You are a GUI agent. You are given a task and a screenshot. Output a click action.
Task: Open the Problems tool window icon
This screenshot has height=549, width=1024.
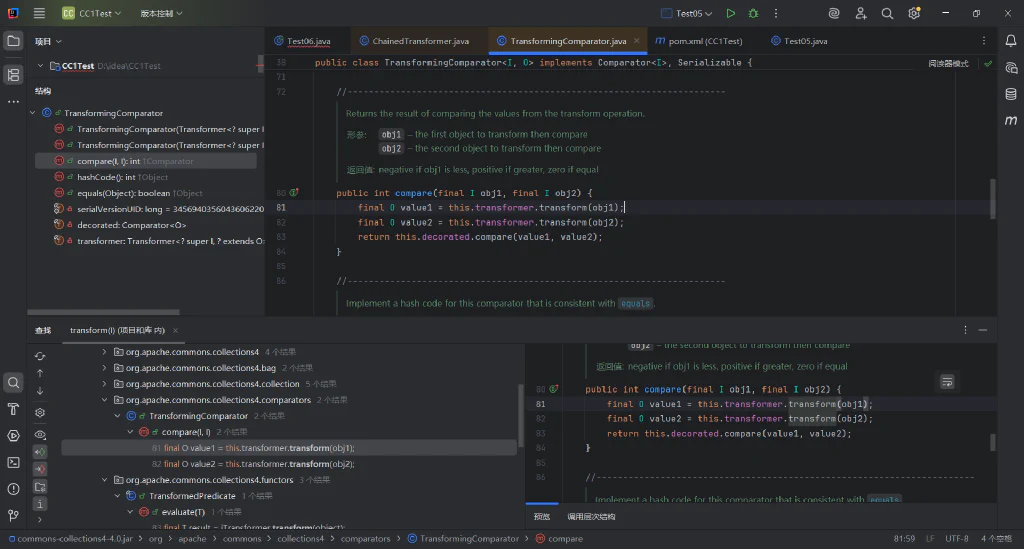[13, 489]
